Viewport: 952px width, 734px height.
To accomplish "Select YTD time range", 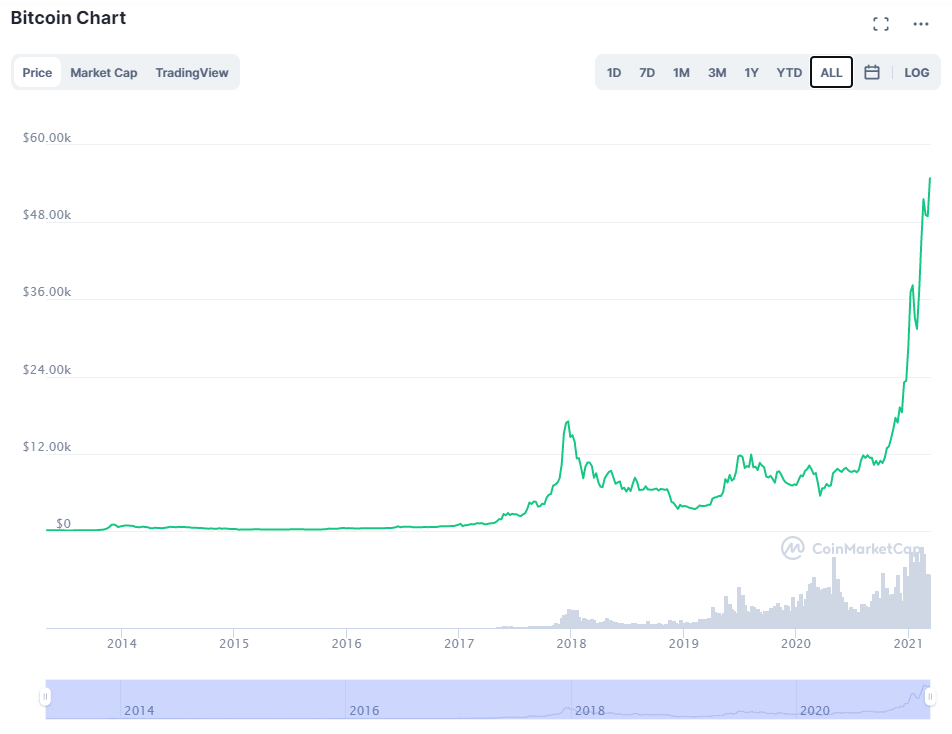I will (x=789, y=72).
